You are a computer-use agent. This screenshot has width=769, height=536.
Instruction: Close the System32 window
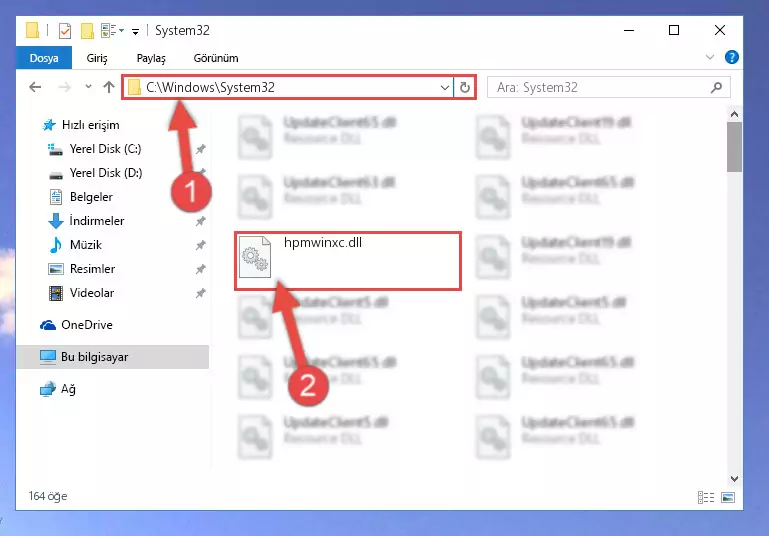click(719, 30)
